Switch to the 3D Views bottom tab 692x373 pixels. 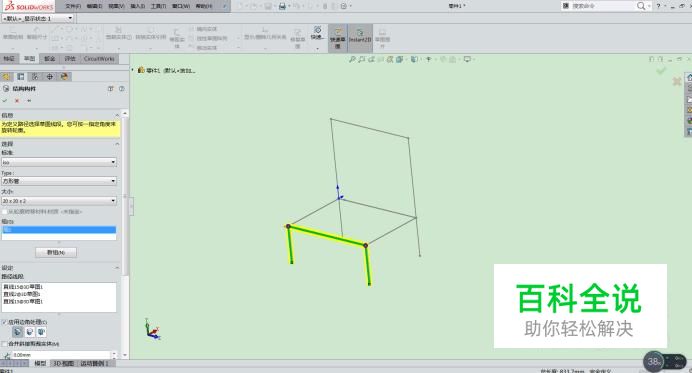coord(64,363)
